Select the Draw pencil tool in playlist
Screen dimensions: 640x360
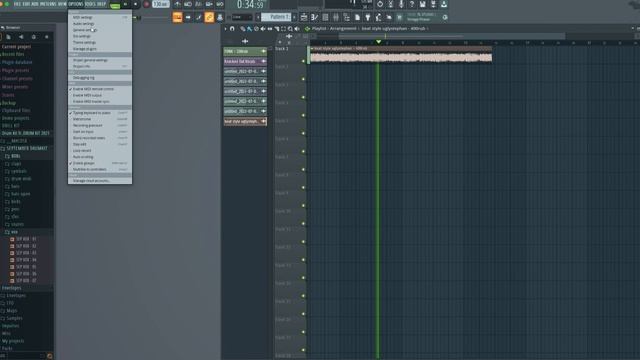pos(243,29)
